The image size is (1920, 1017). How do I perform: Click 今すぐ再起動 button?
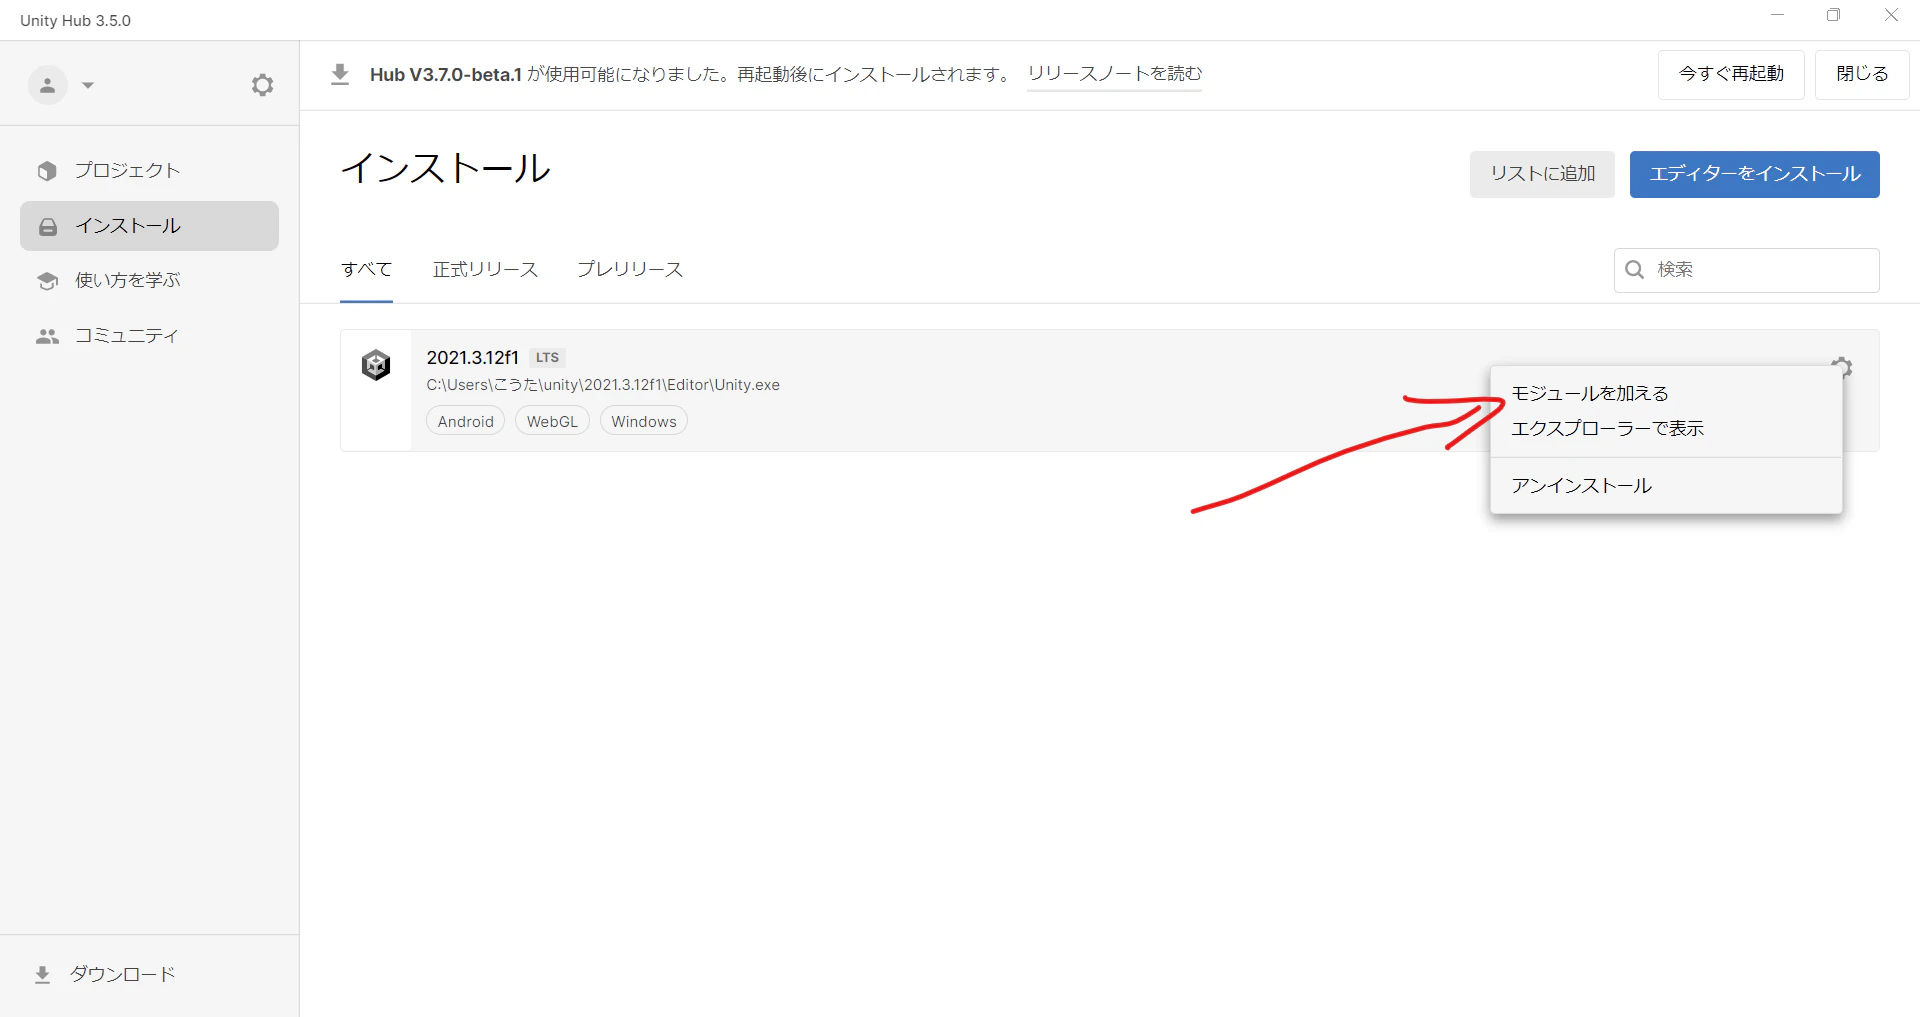[x=1731, y=75]
